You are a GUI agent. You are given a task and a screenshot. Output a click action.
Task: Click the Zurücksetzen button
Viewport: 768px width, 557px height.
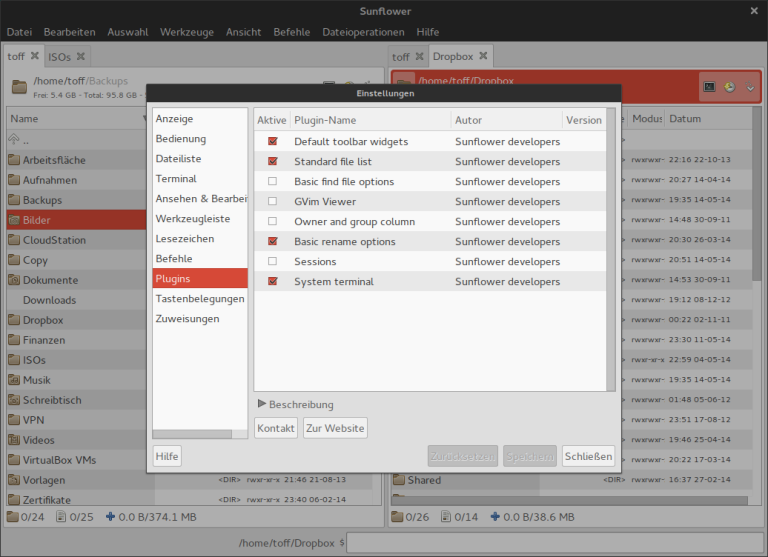point(462,456)
